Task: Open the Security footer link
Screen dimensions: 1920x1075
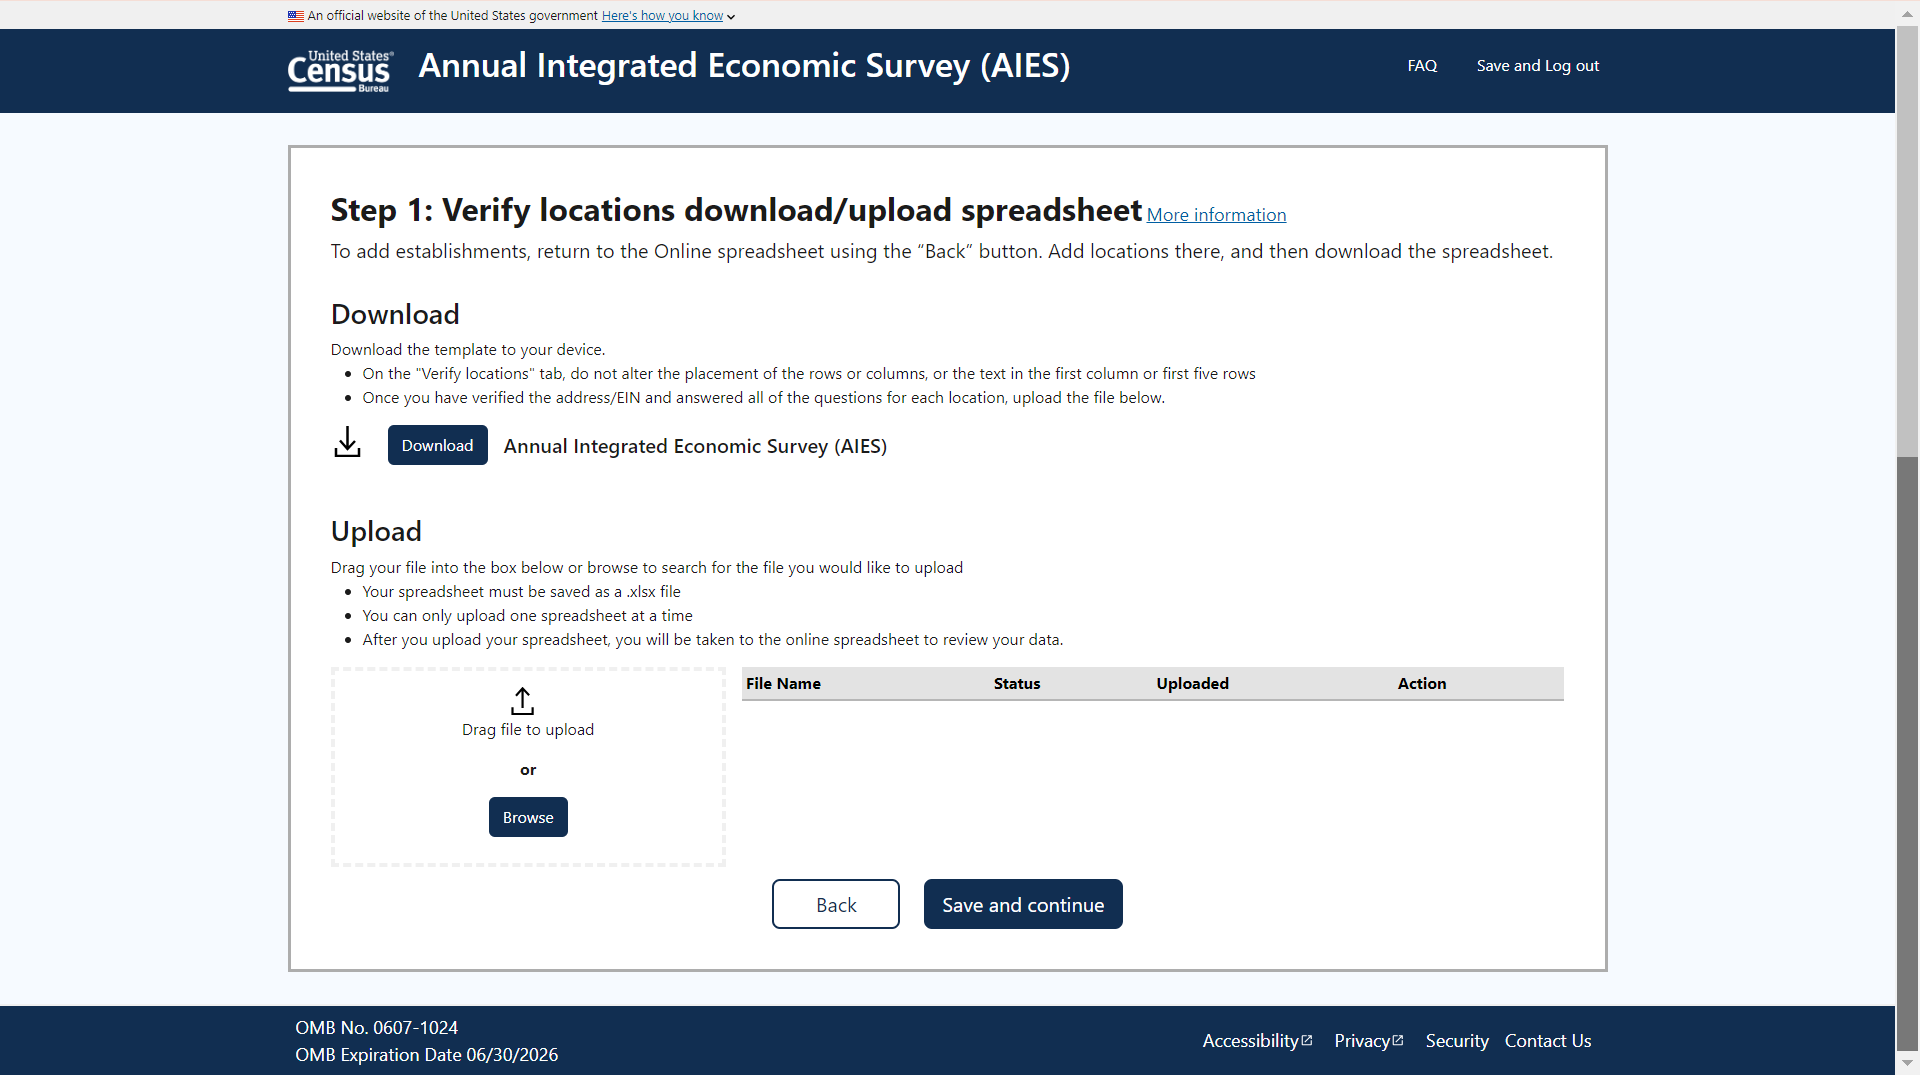Action: (x=1456, y=1041)
